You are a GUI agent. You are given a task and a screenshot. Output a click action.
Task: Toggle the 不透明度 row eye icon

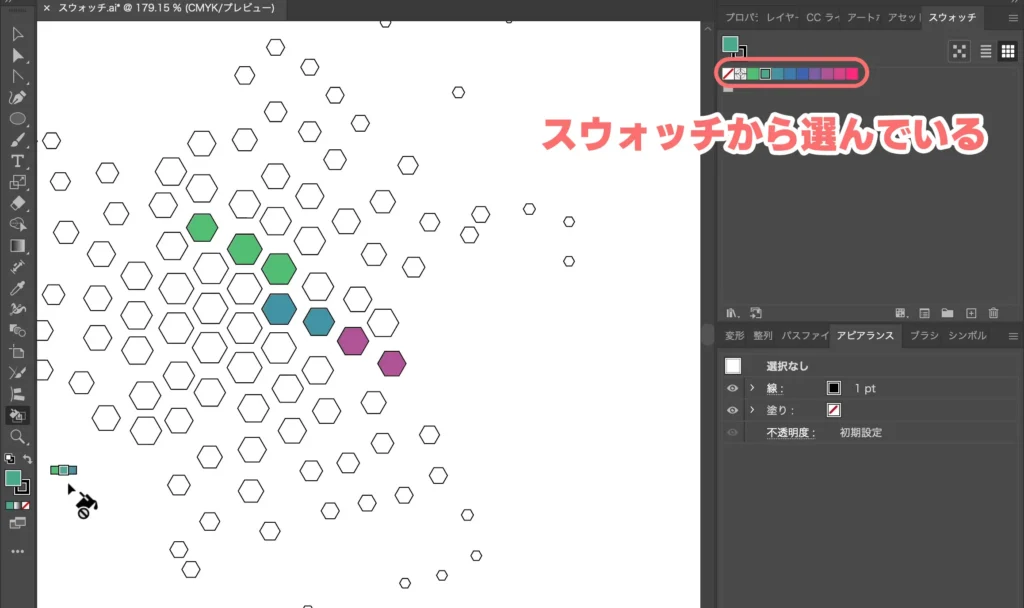[731, 432]
